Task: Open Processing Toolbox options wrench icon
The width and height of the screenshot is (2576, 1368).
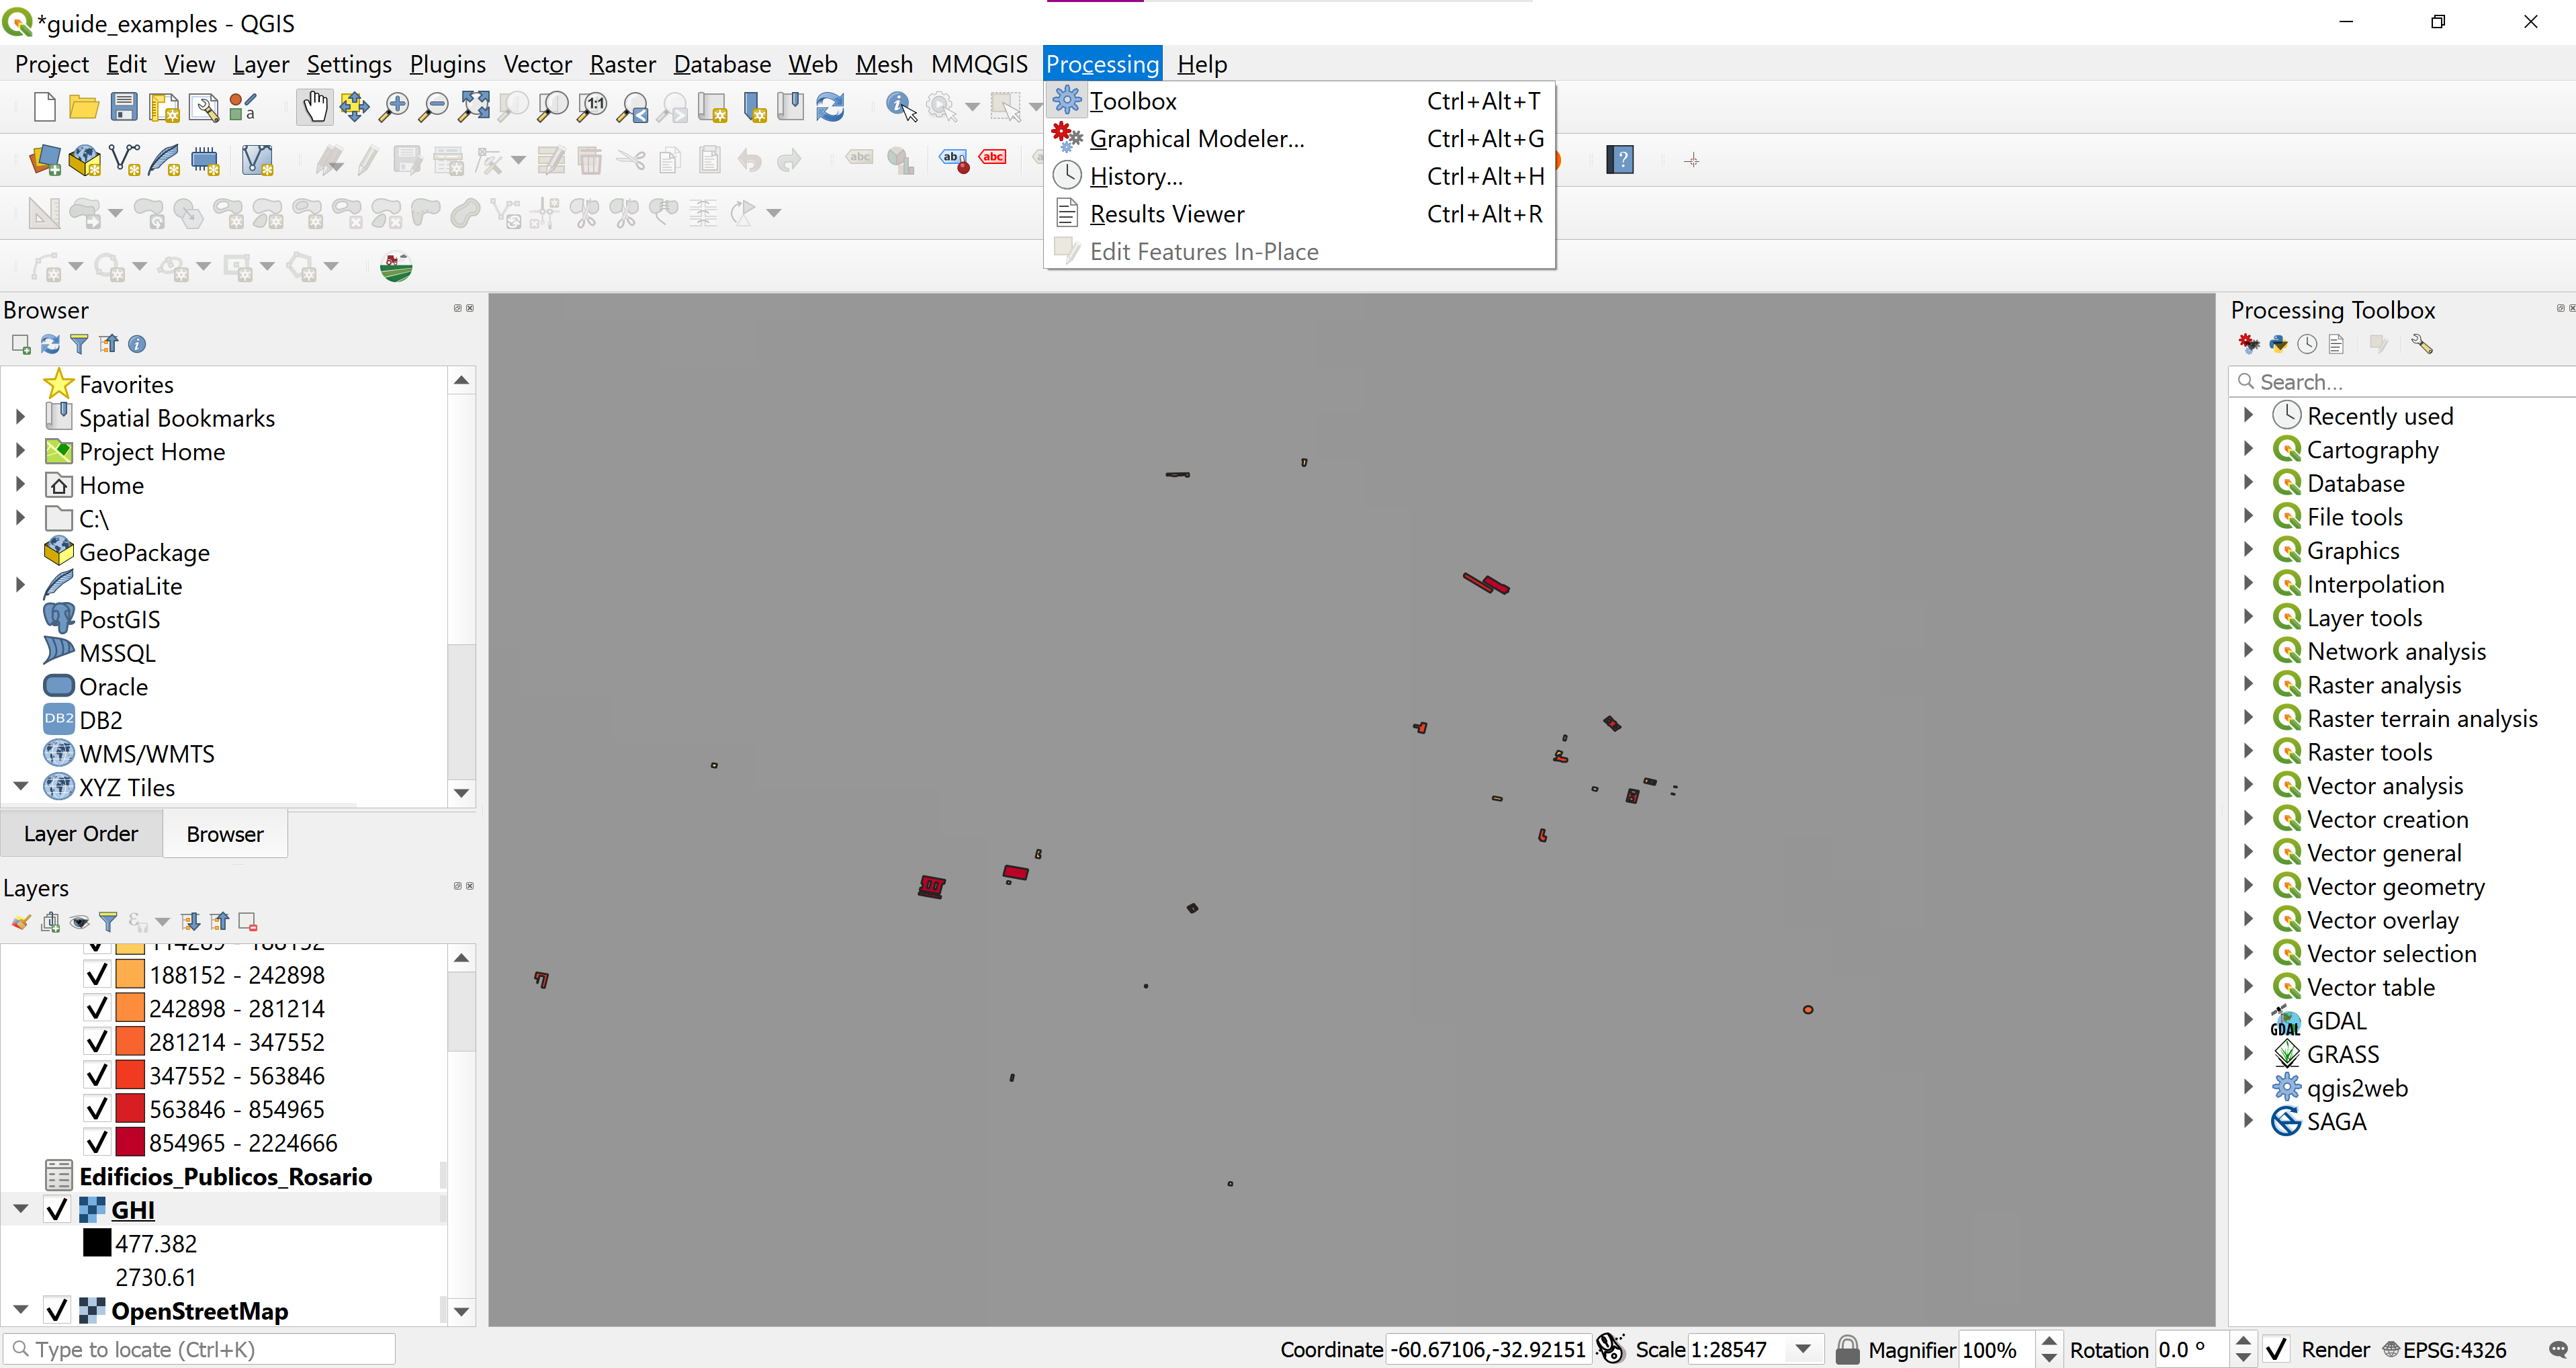Action: (2421, 344)
